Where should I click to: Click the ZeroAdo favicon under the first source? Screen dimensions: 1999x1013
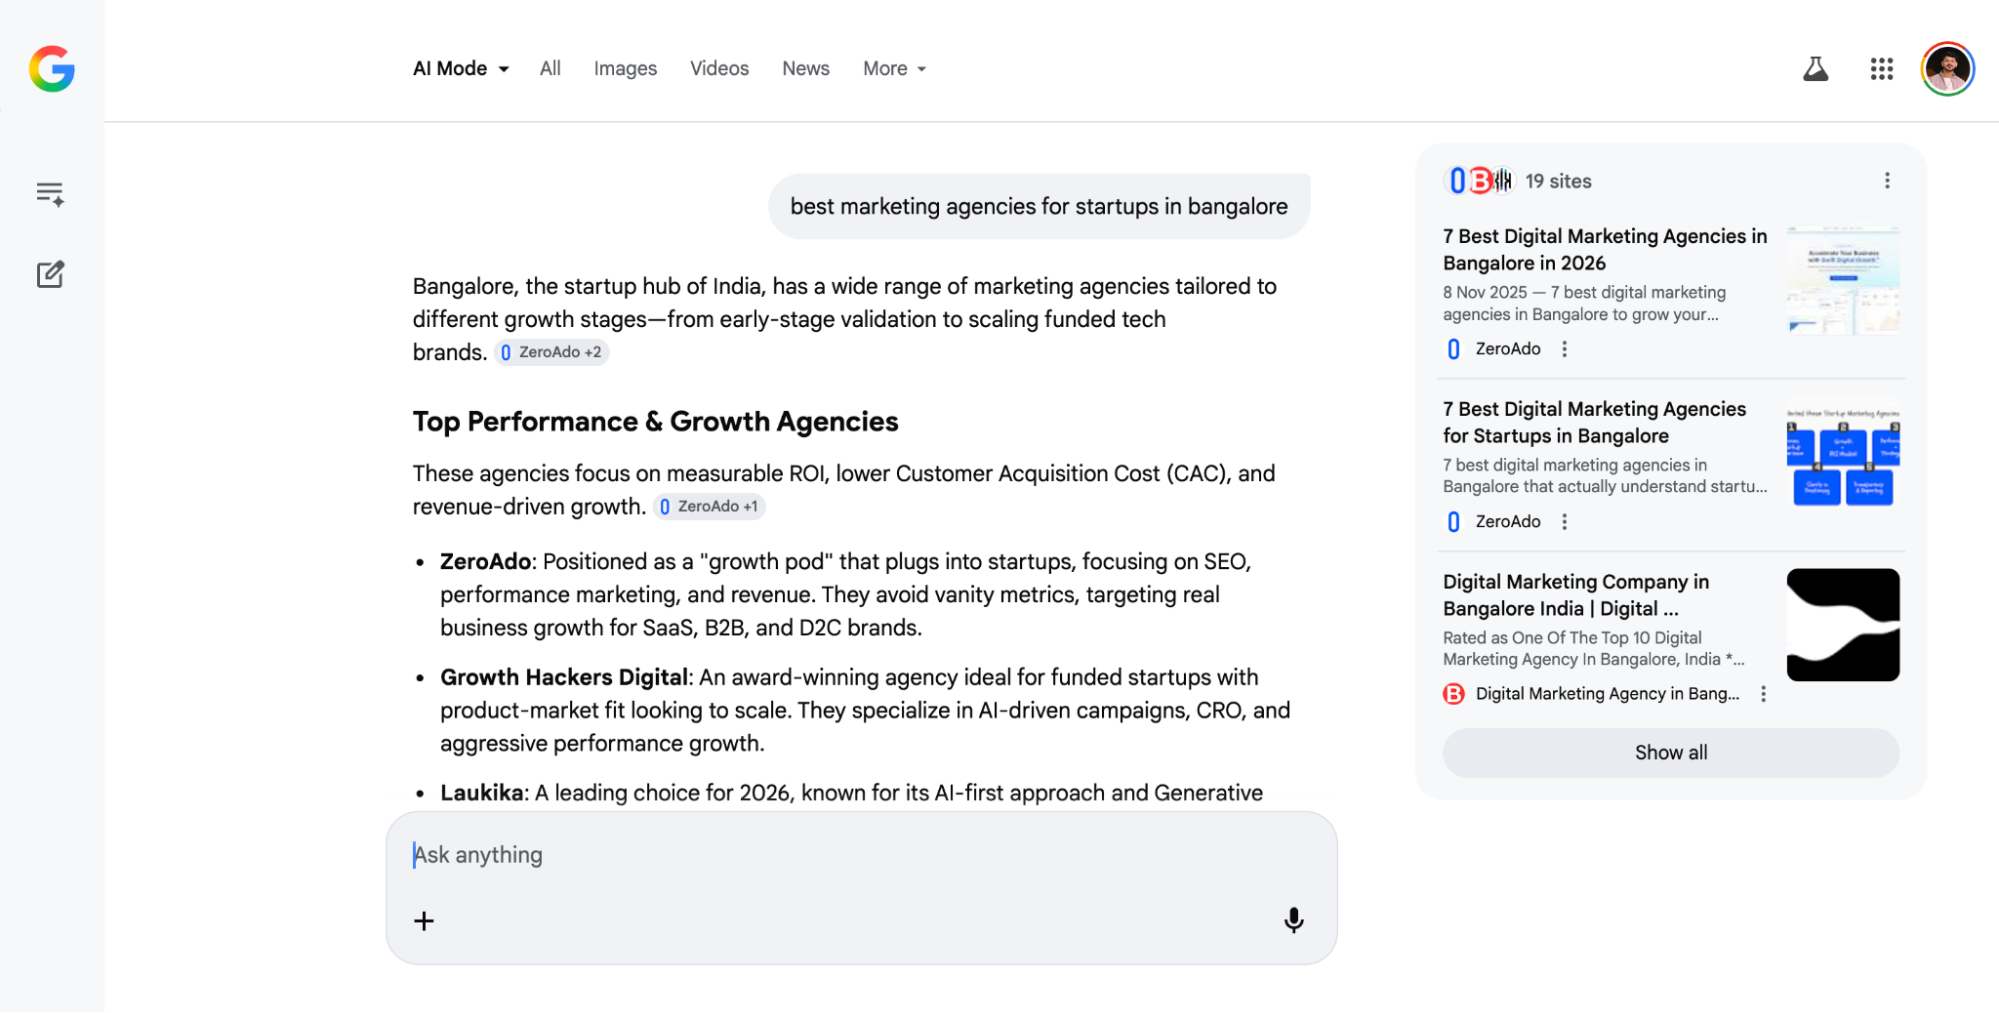(1452, 349)
